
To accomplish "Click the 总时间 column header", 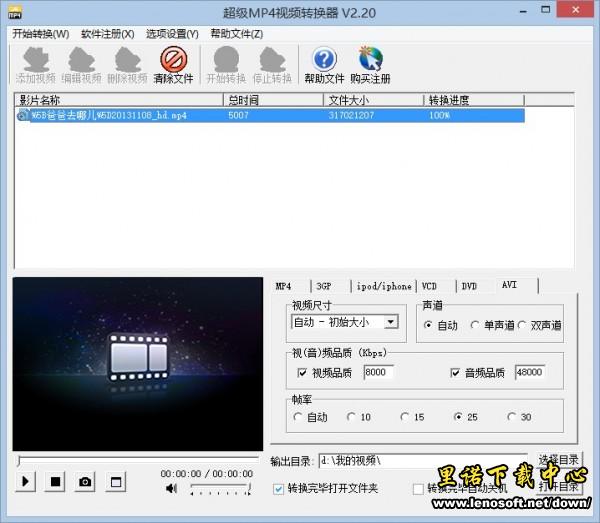I will point(273,100).
